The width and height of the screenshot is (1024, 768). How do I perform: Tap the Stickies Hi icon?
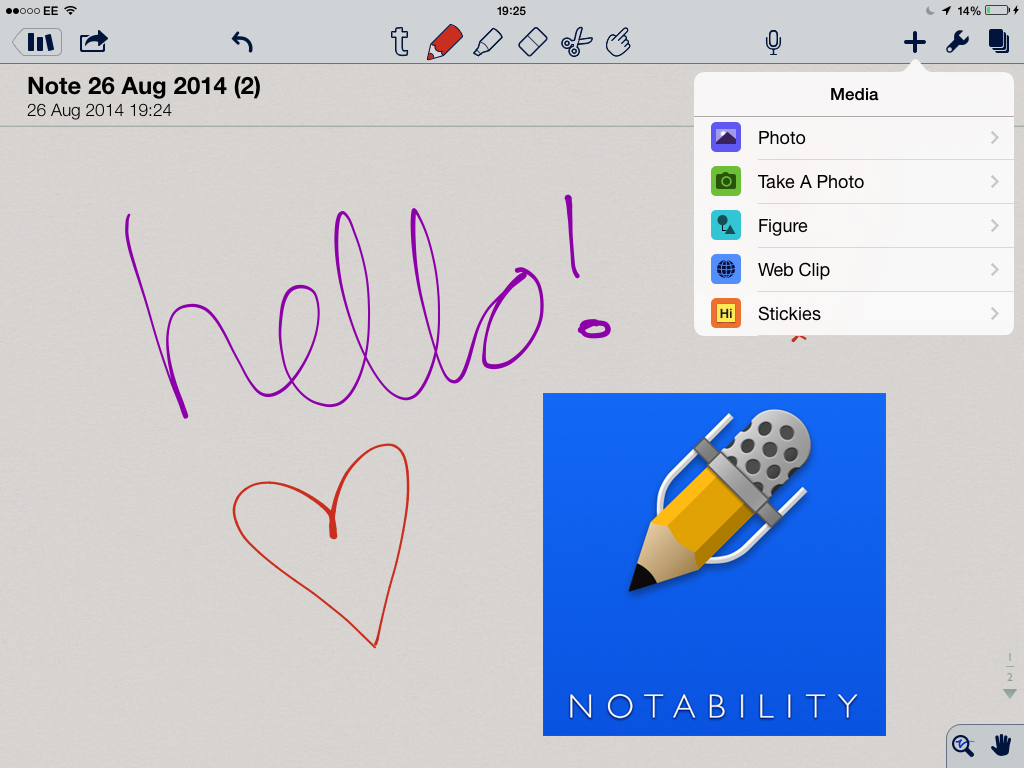point(726,313)
